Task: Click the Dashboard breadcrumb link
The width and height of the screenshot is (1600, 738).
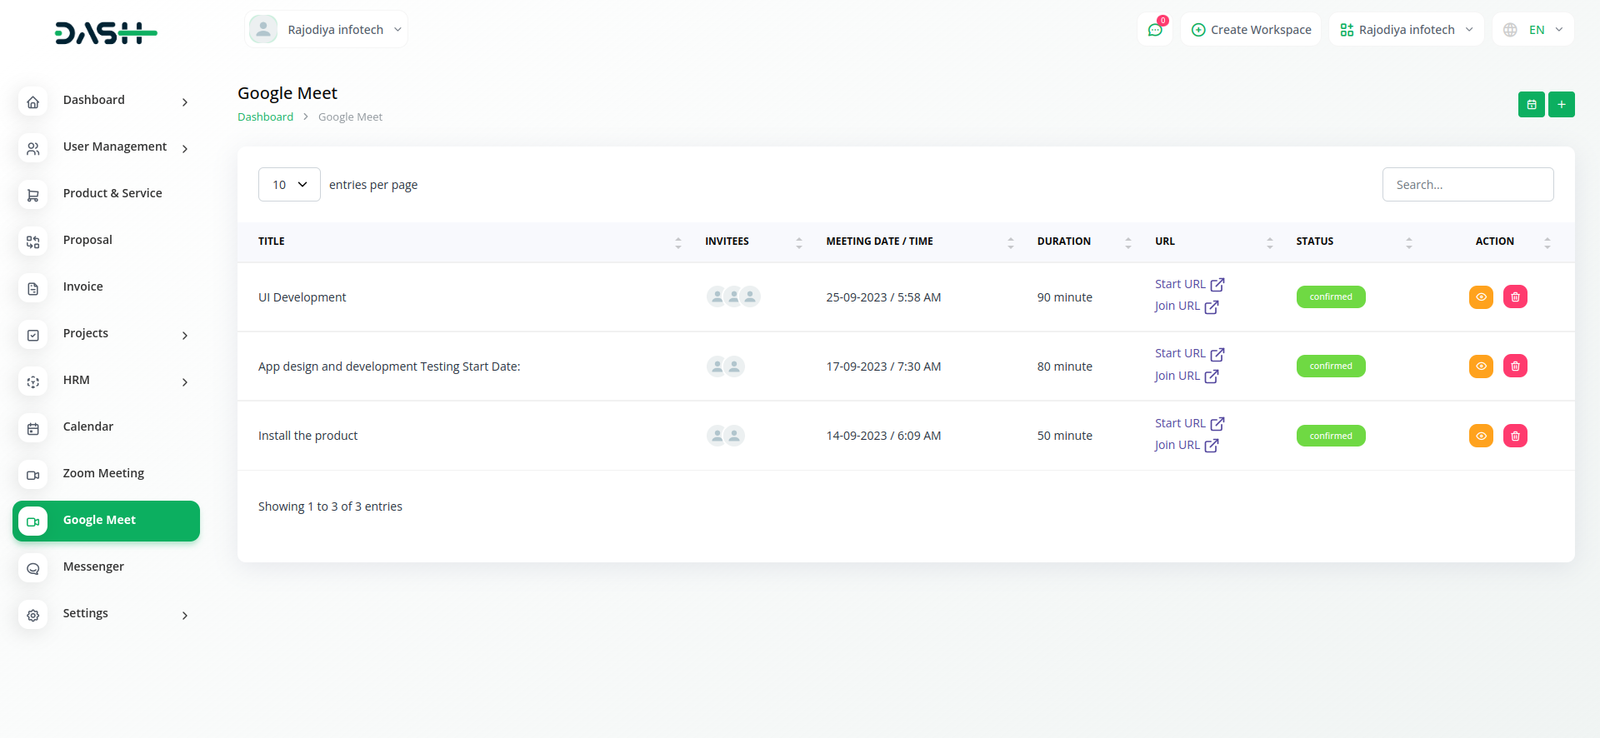Action: point(265,117)
